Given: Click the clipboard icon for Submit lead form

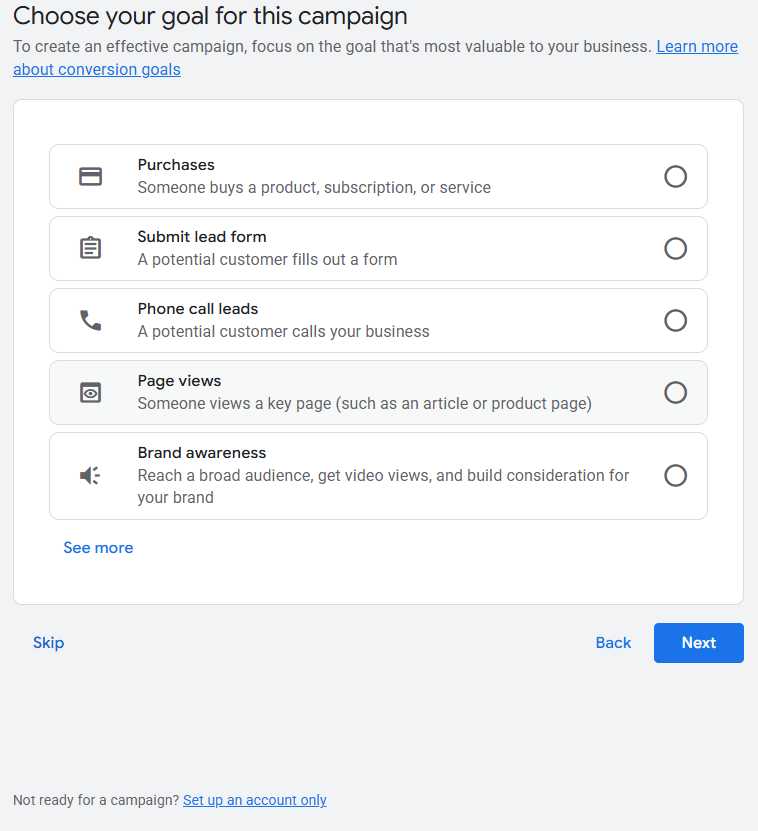Looking at the screenshot, I should click(x=91, y=248).
